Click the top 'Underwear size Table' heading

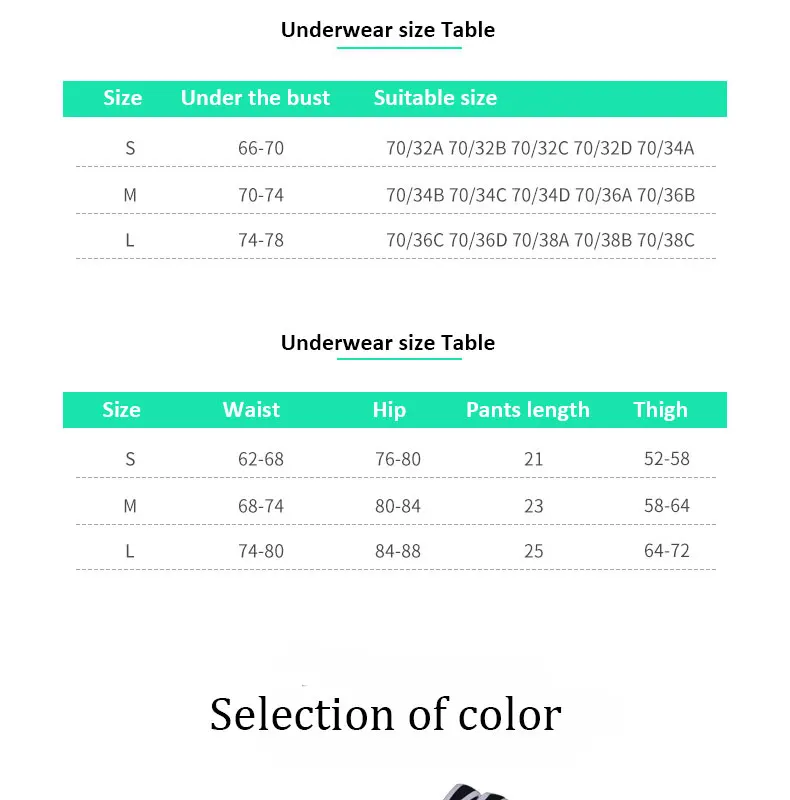point(388,30)
